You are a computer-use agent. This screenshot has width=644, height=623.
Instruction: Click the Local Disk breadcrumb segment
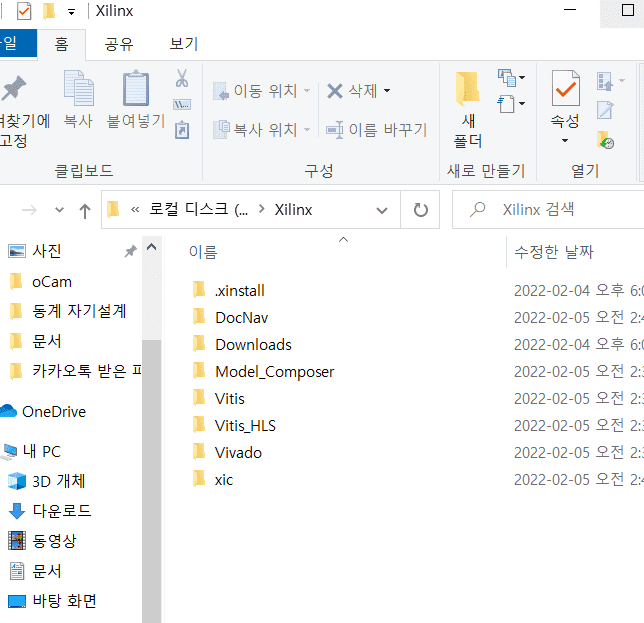click(198, 209)
